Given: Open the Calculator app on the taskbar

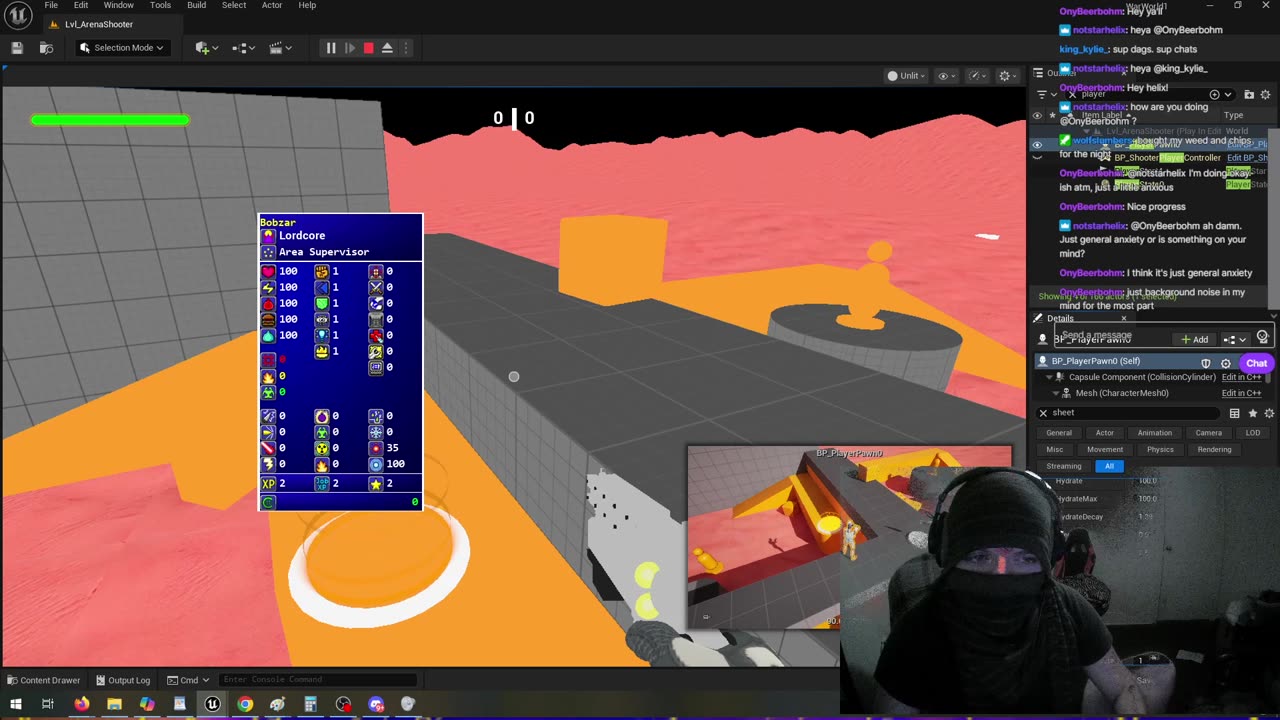Looking at the screenshot, I should coord(310,704).
